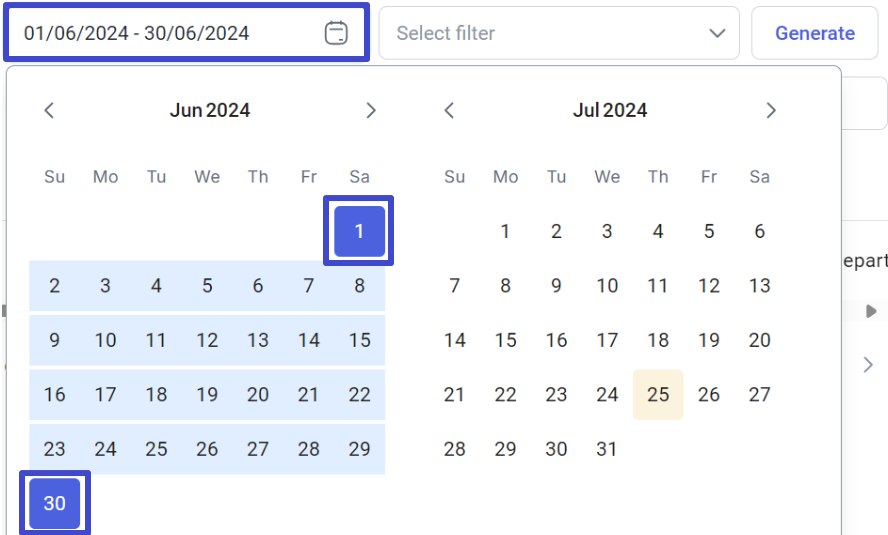Image resolution: width=888 pixels, height=535 pixels.
Task: Click the right chevron at far right edge
Action: [868, 365]
